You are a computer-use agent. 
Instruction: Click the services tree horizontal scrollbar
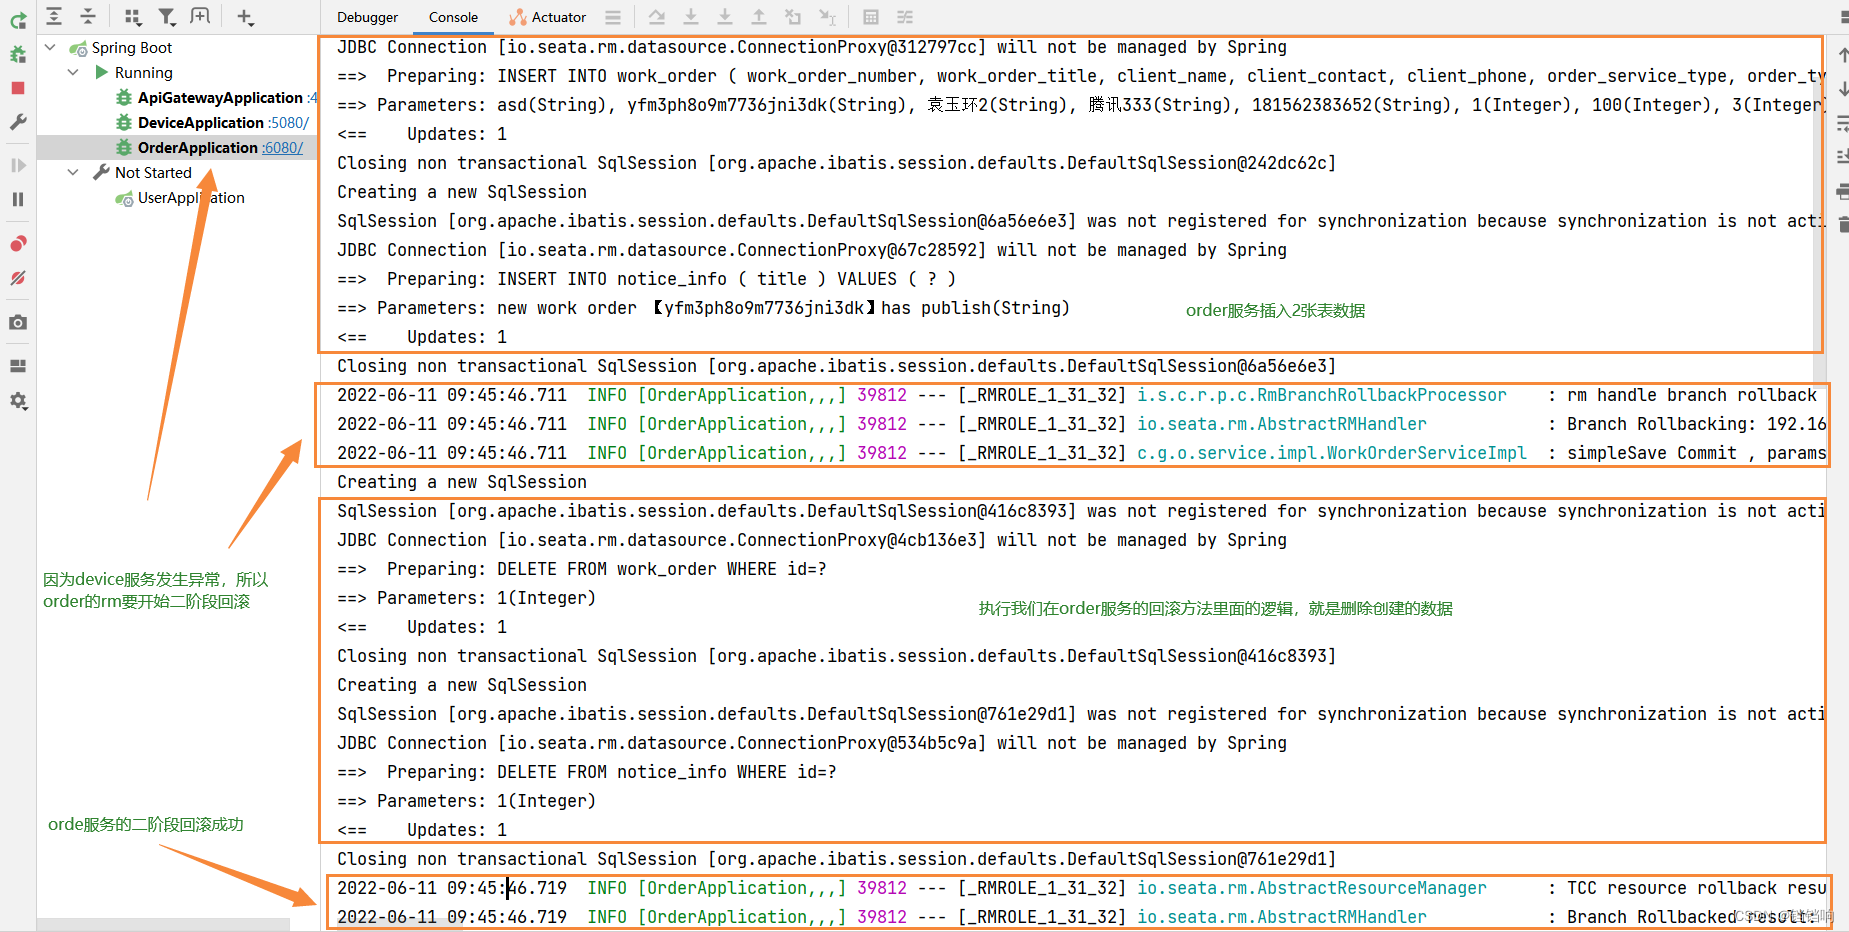[x=165, y=925]
